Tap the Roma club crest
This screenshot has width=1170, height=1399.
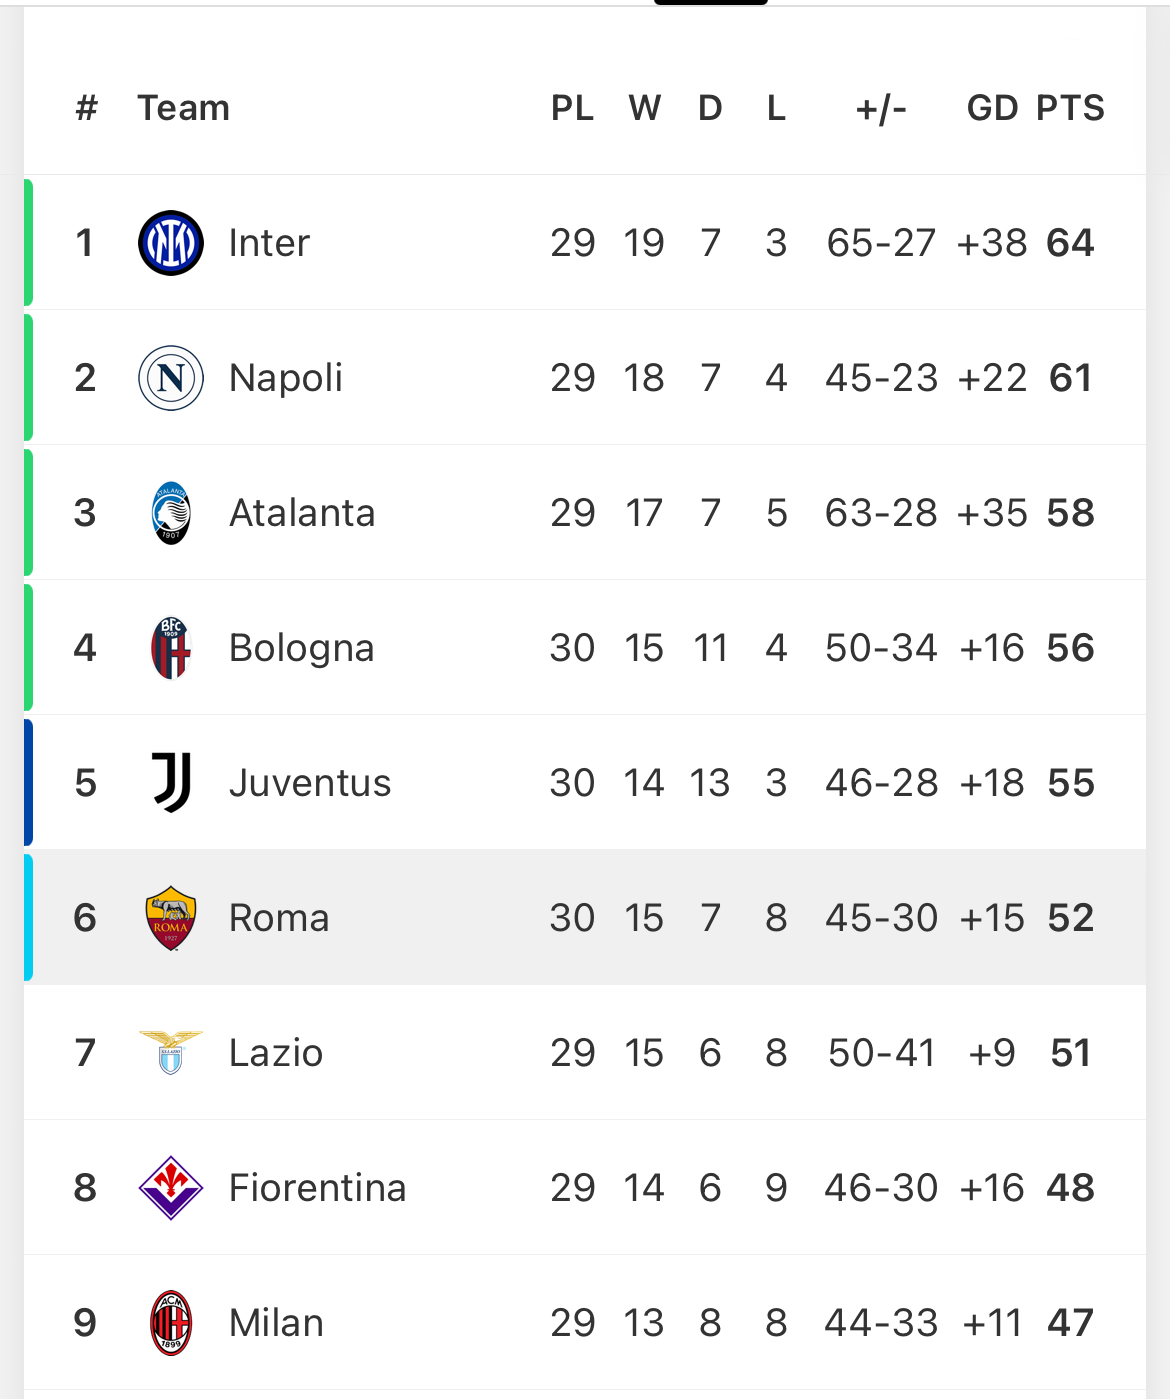pyautogui.click(x=171, y=918)
